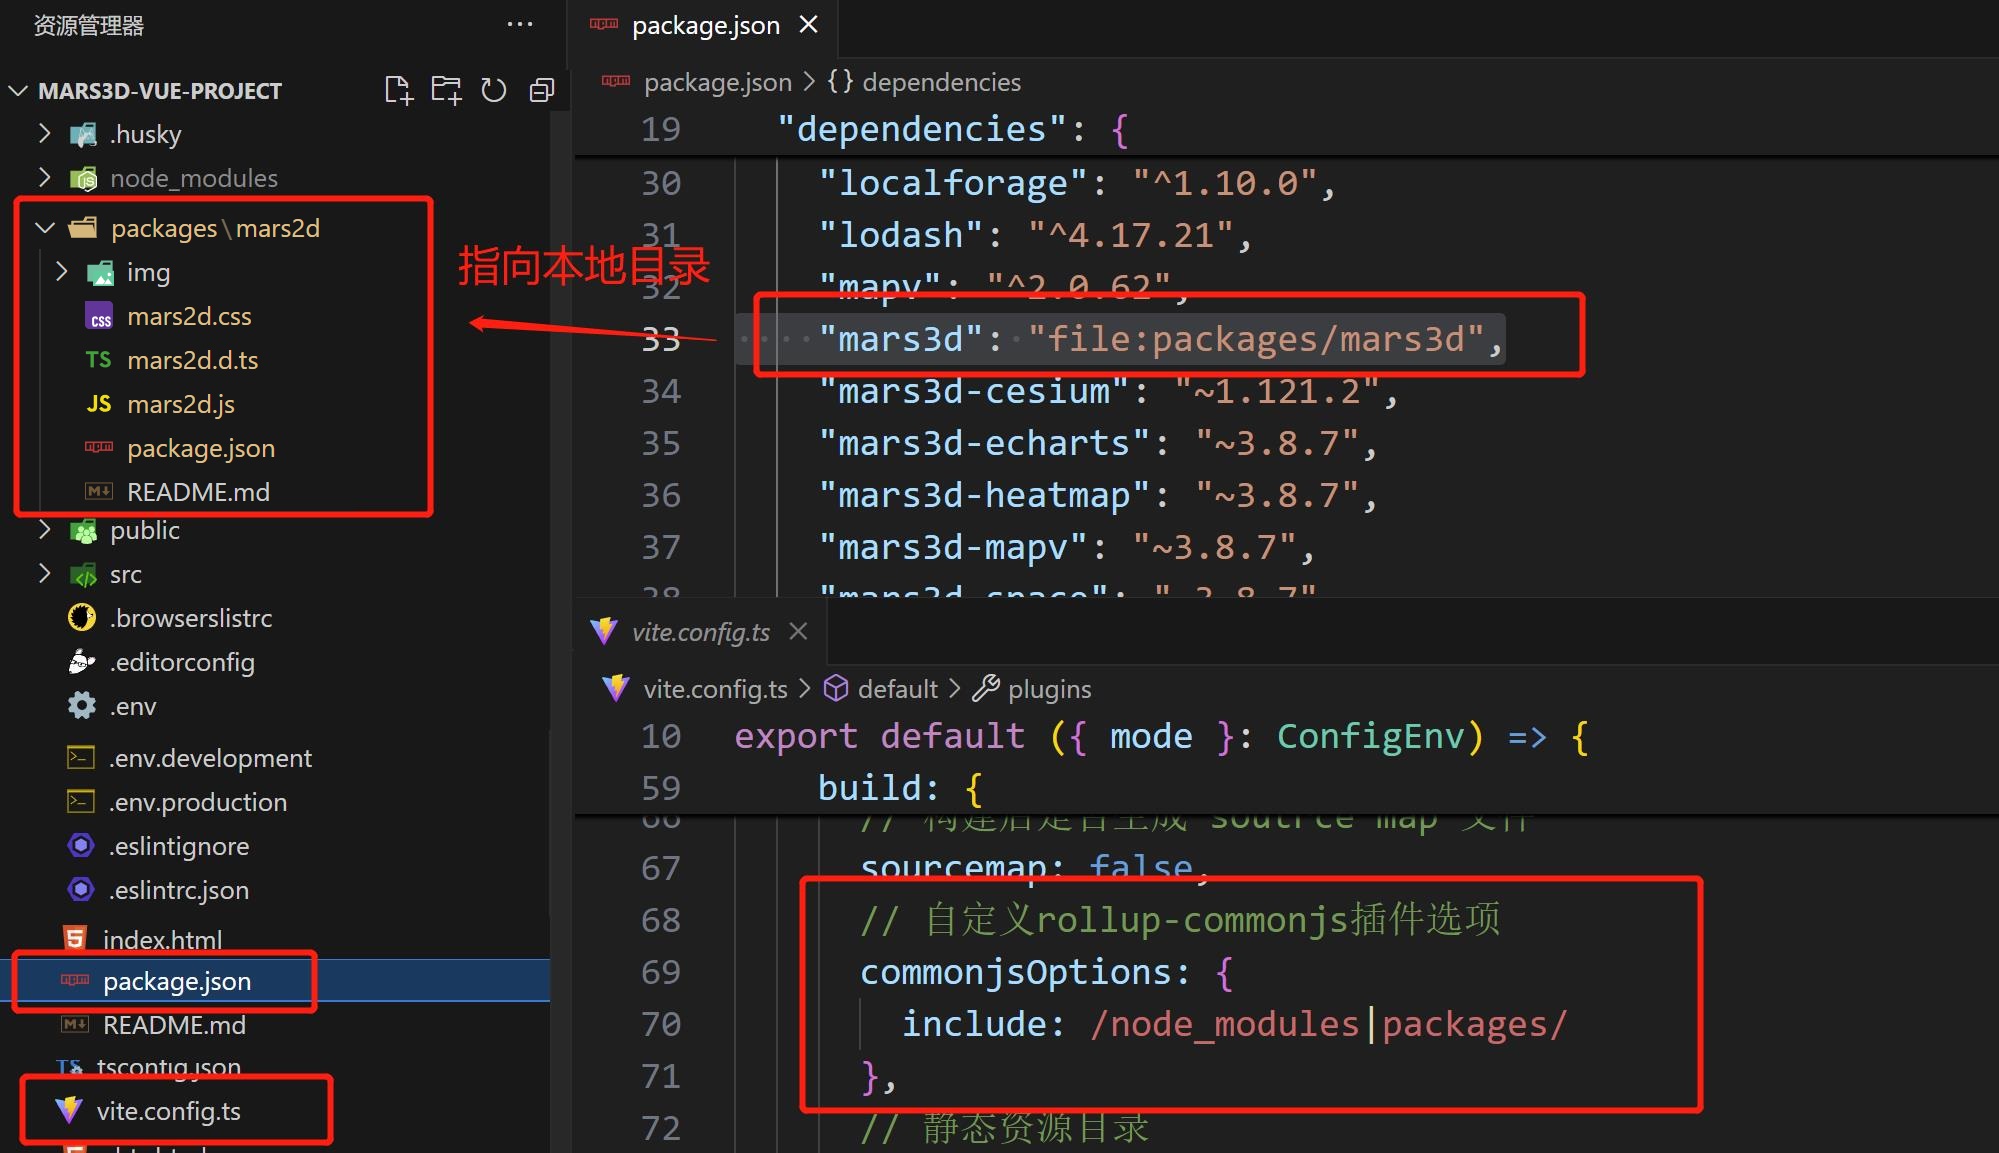Open the explorer more actions ellipsis

[x=520, y=24]
